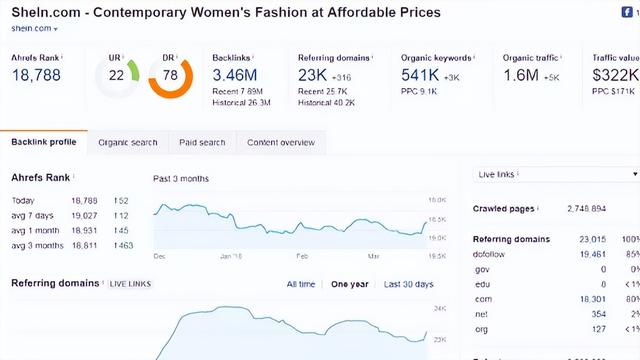
Task: Switch to the Paid search tab
Action: point(202,142)
